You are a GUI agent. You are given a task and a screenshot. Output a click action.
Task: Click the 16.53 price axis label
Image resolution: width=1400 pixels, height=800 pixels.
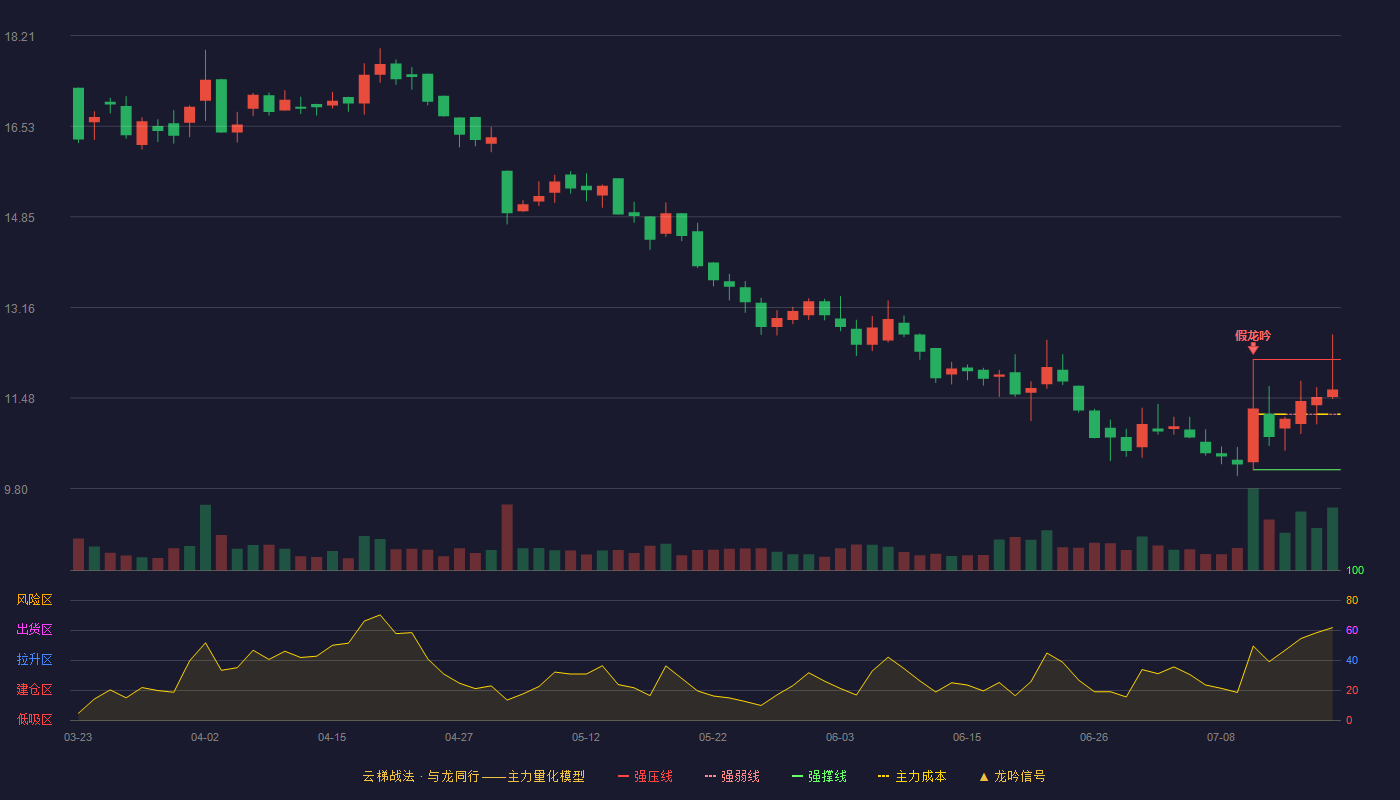pos(20,128)
